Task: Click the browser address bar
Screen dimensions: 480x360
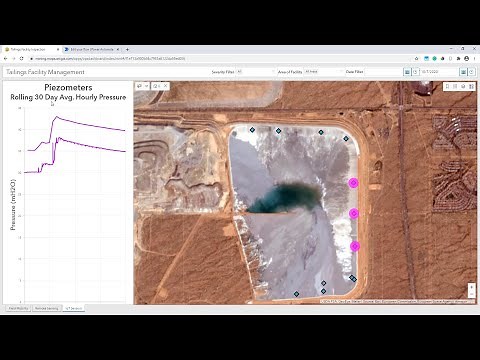Action: point(220,58)
